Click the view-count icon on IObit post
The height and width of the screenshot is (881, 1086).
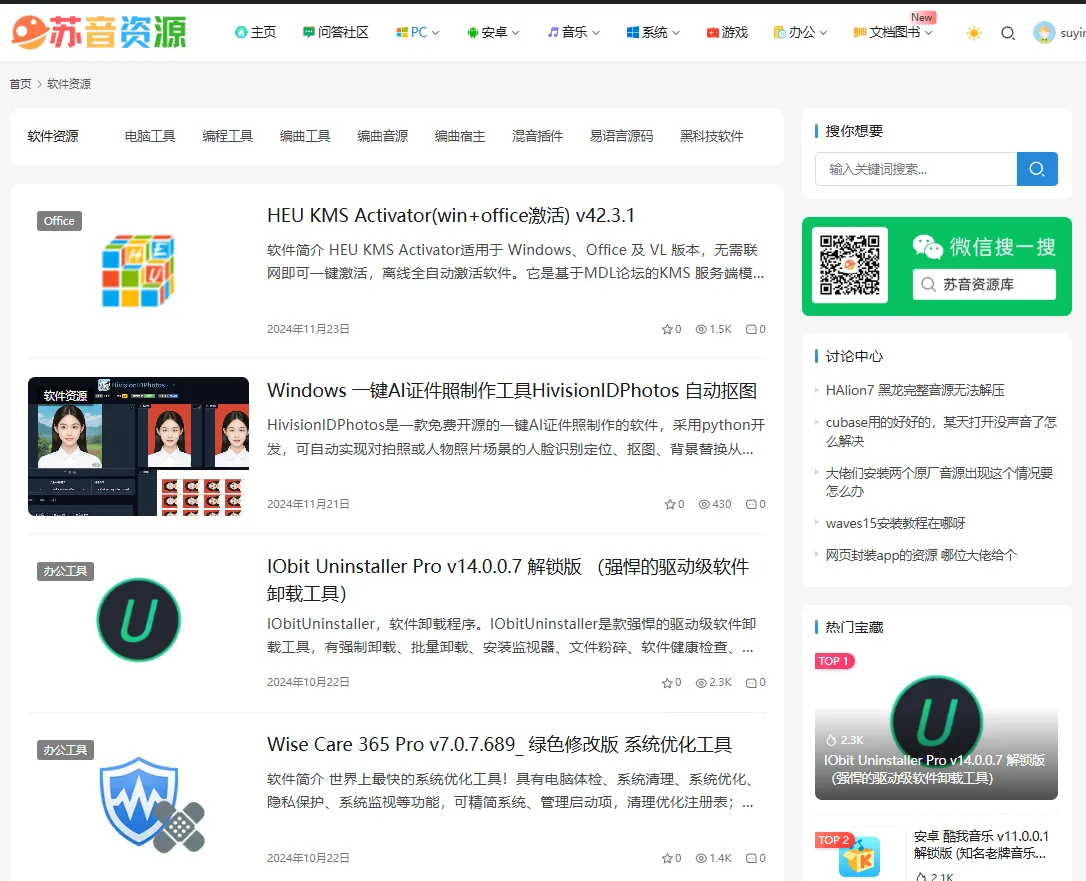tap(702, 682)
